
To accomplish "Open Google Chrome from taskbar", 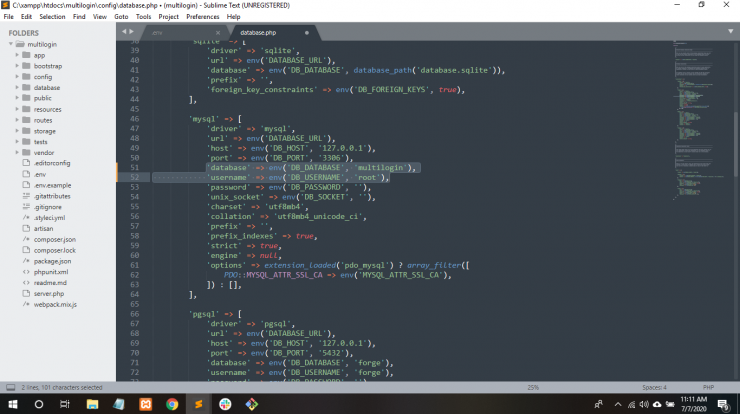I will (x=172, y=405).
